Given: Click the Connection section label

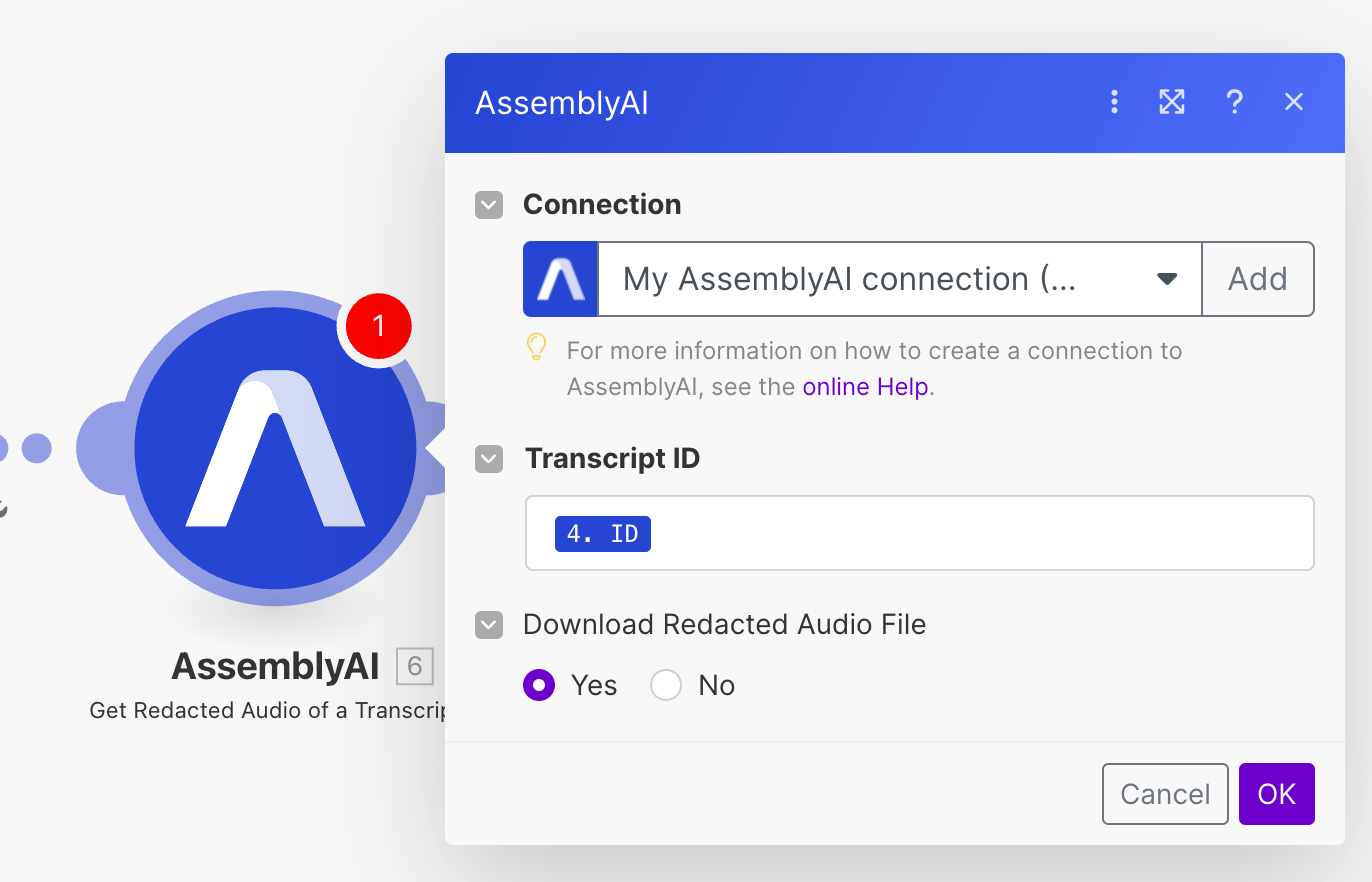Looking at the screenshot, I should click(x=602, y=204).
